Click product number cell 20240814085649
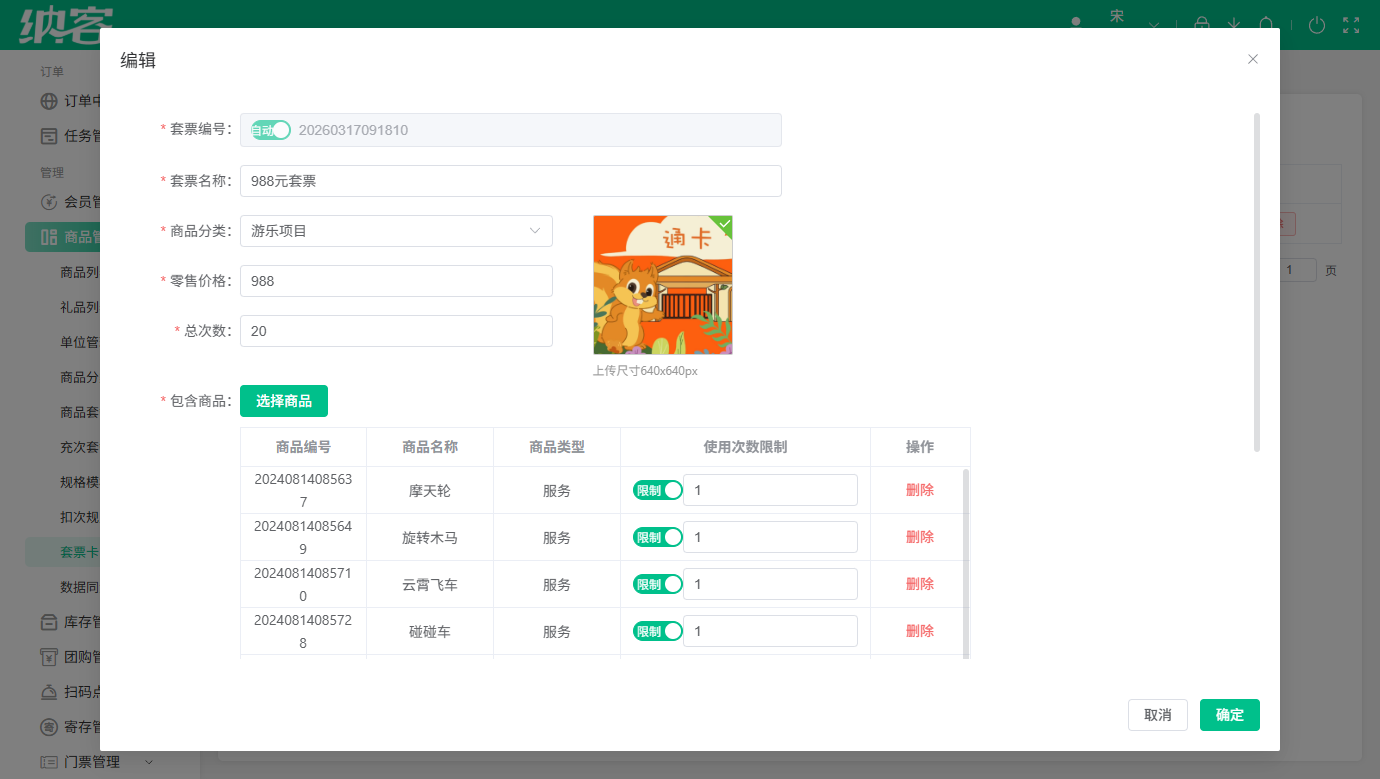Image resolution: width=1380 pixels, height=779 pixels. pyautogui.click(x=303, y=537)
